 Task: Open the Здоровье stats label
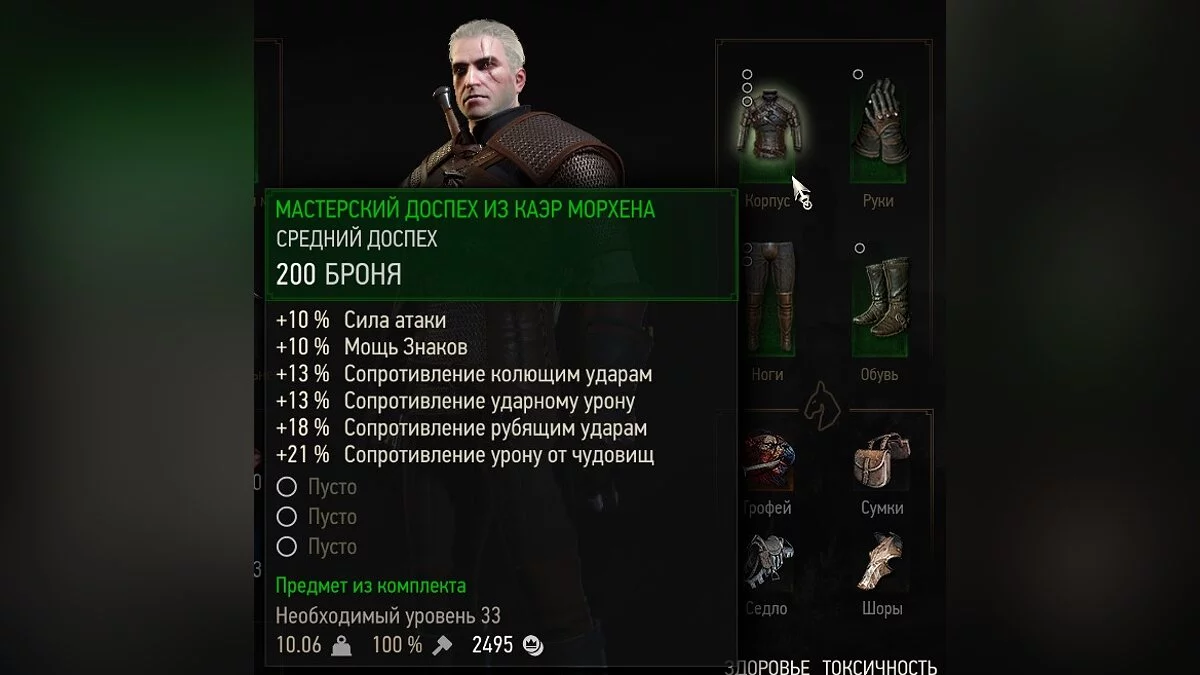(767, 667)
